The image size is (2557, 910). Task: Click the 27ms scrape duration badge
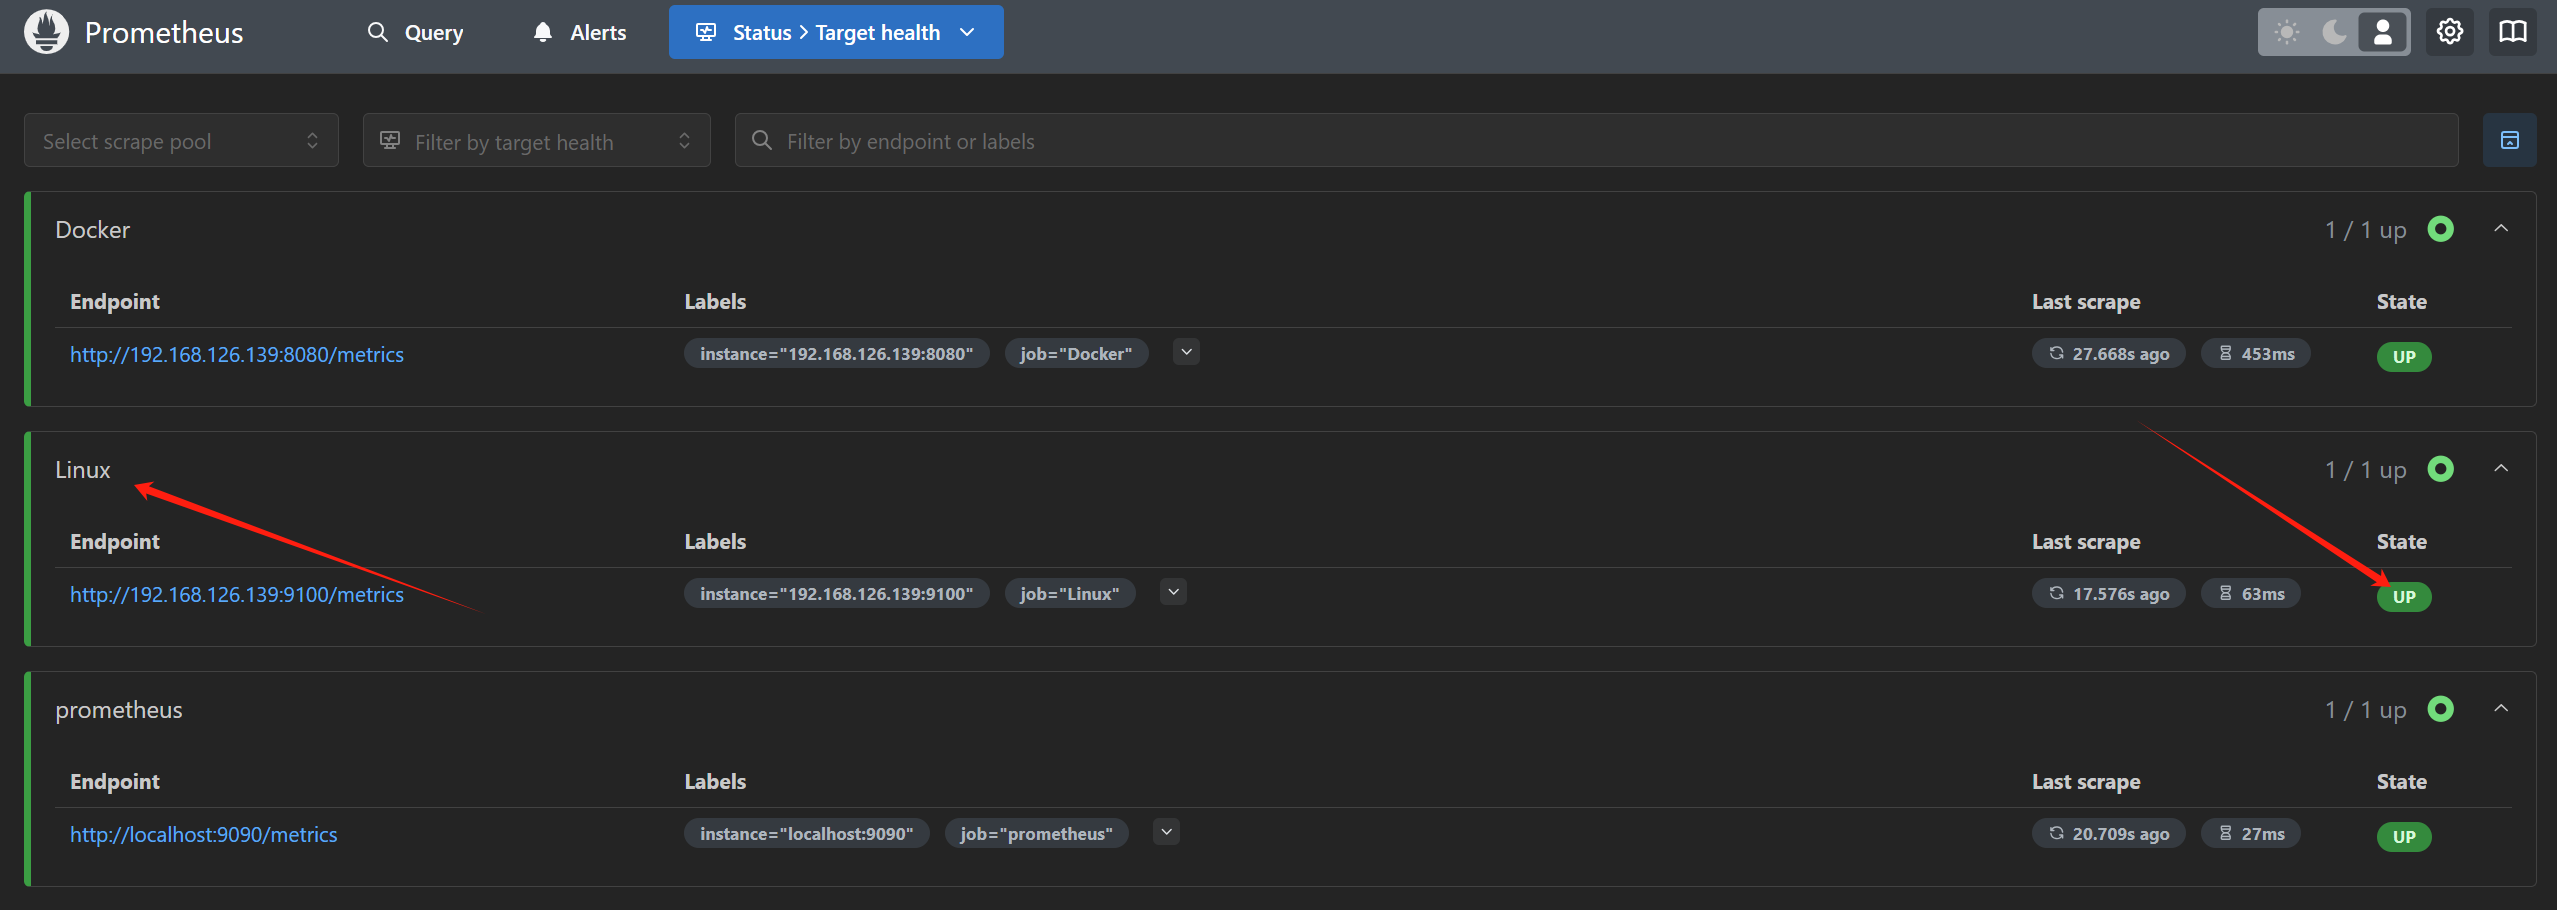coord(2250,833)
